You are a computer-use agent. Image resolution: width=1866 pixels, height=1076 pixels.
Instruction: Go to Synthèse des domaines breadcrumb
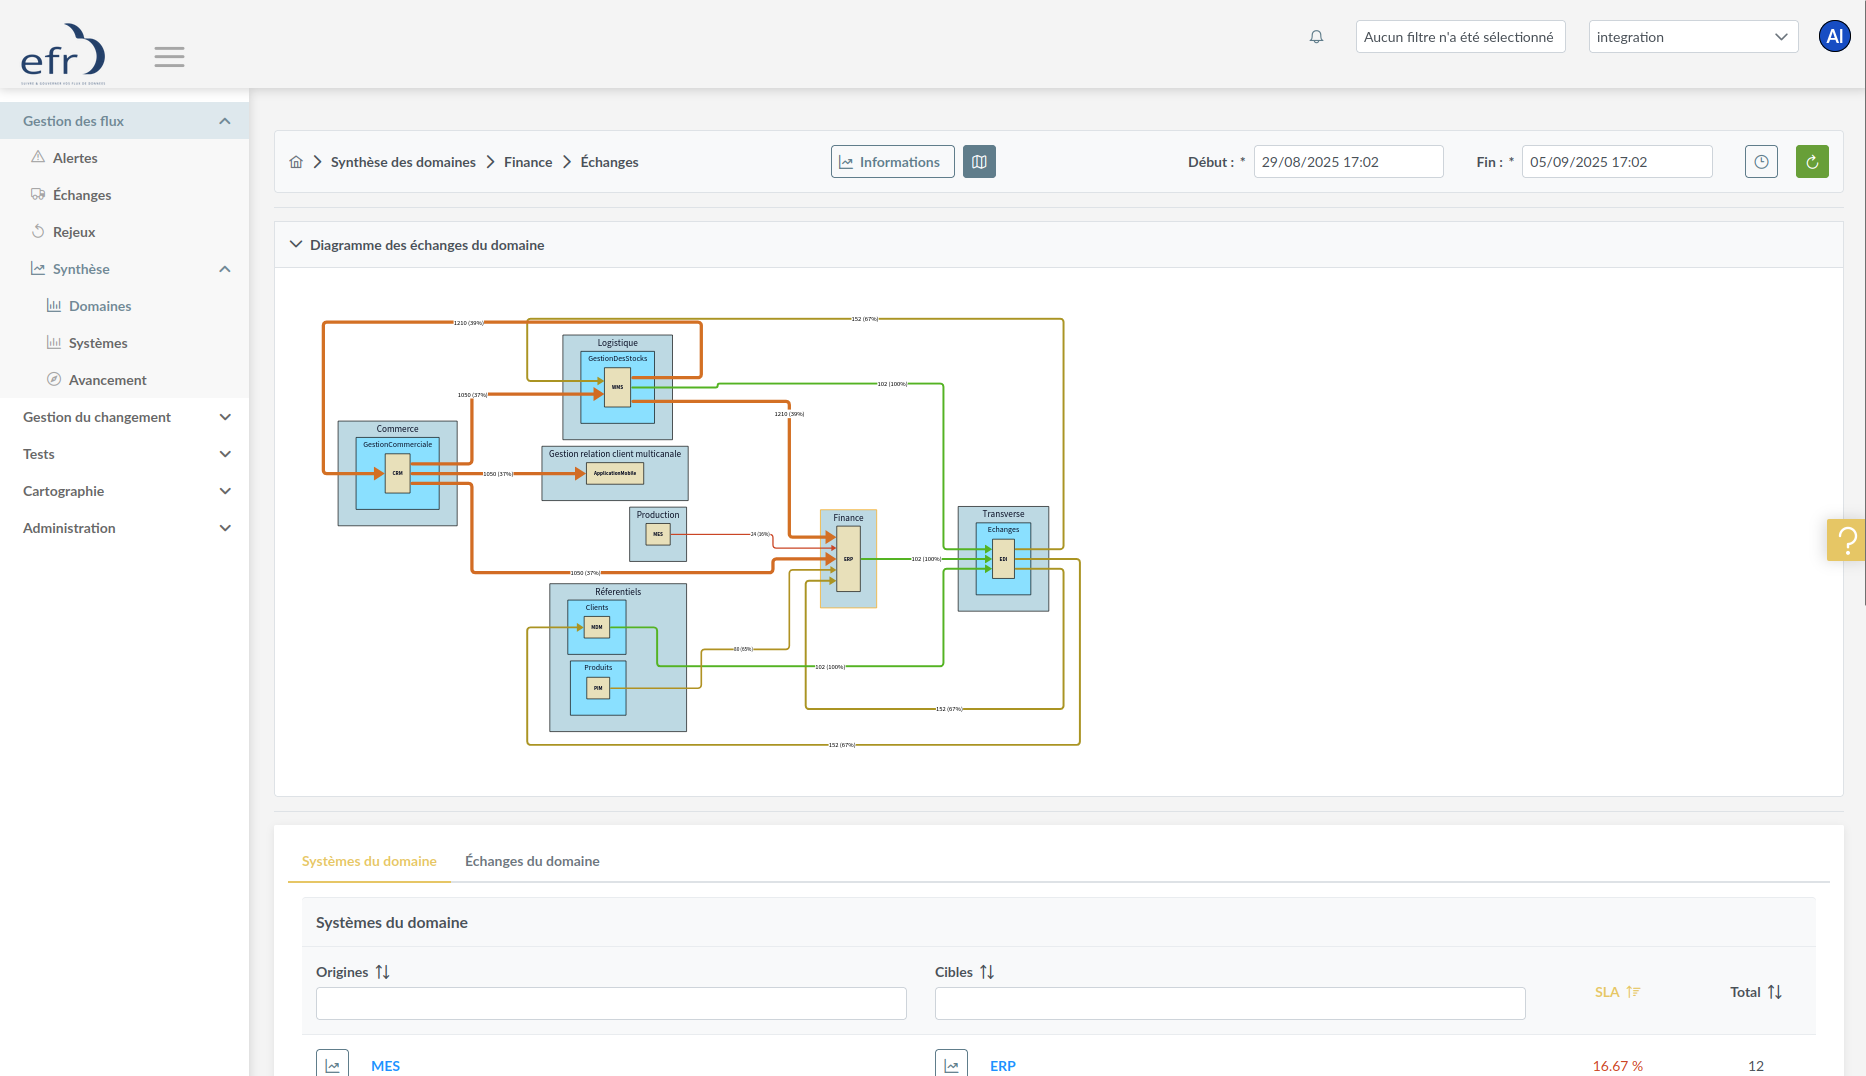(403, 162)
